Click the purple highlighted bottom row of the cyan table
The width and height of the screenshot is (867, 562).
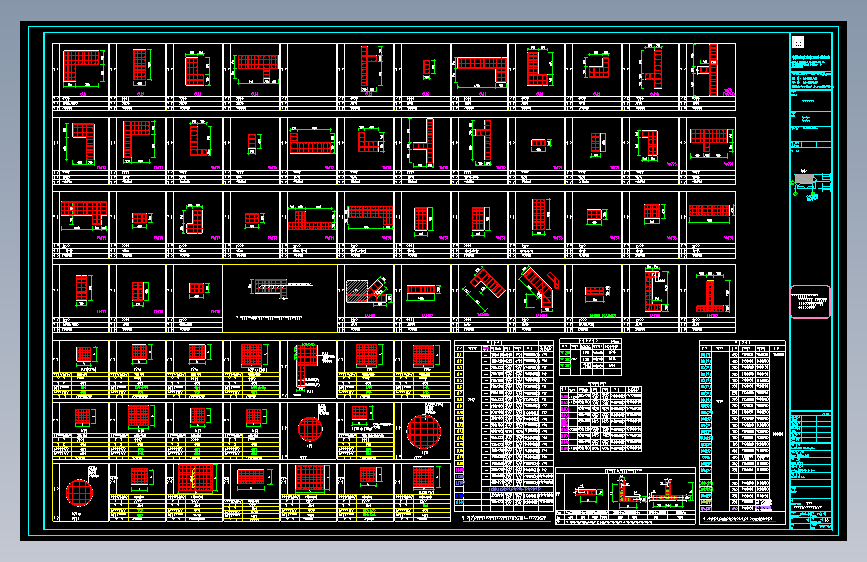(x=738, y=507)
